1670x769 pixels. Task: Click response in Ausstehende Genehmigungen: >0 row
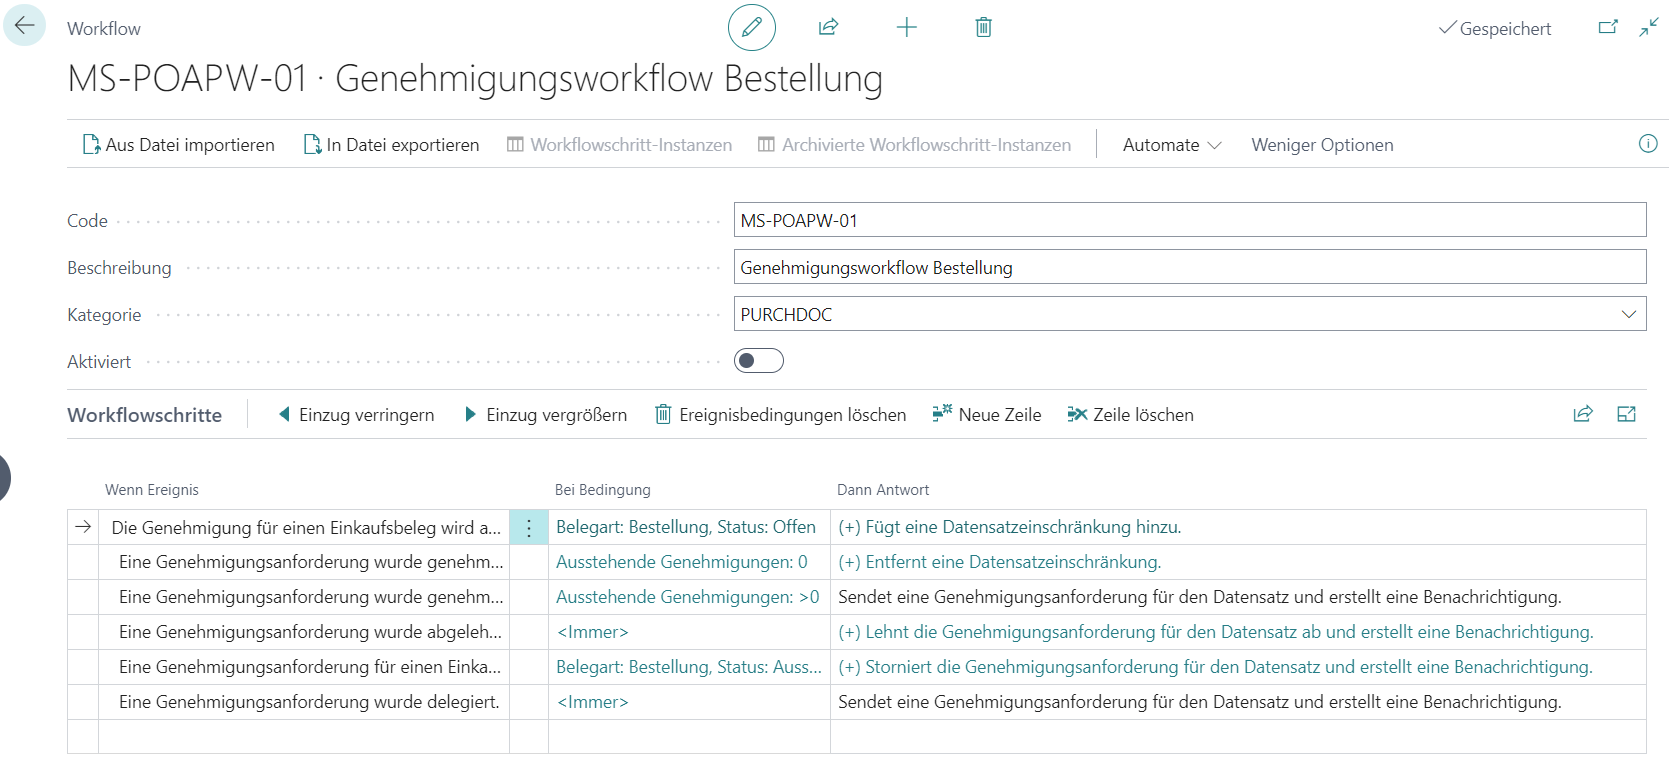(1200, 597)
